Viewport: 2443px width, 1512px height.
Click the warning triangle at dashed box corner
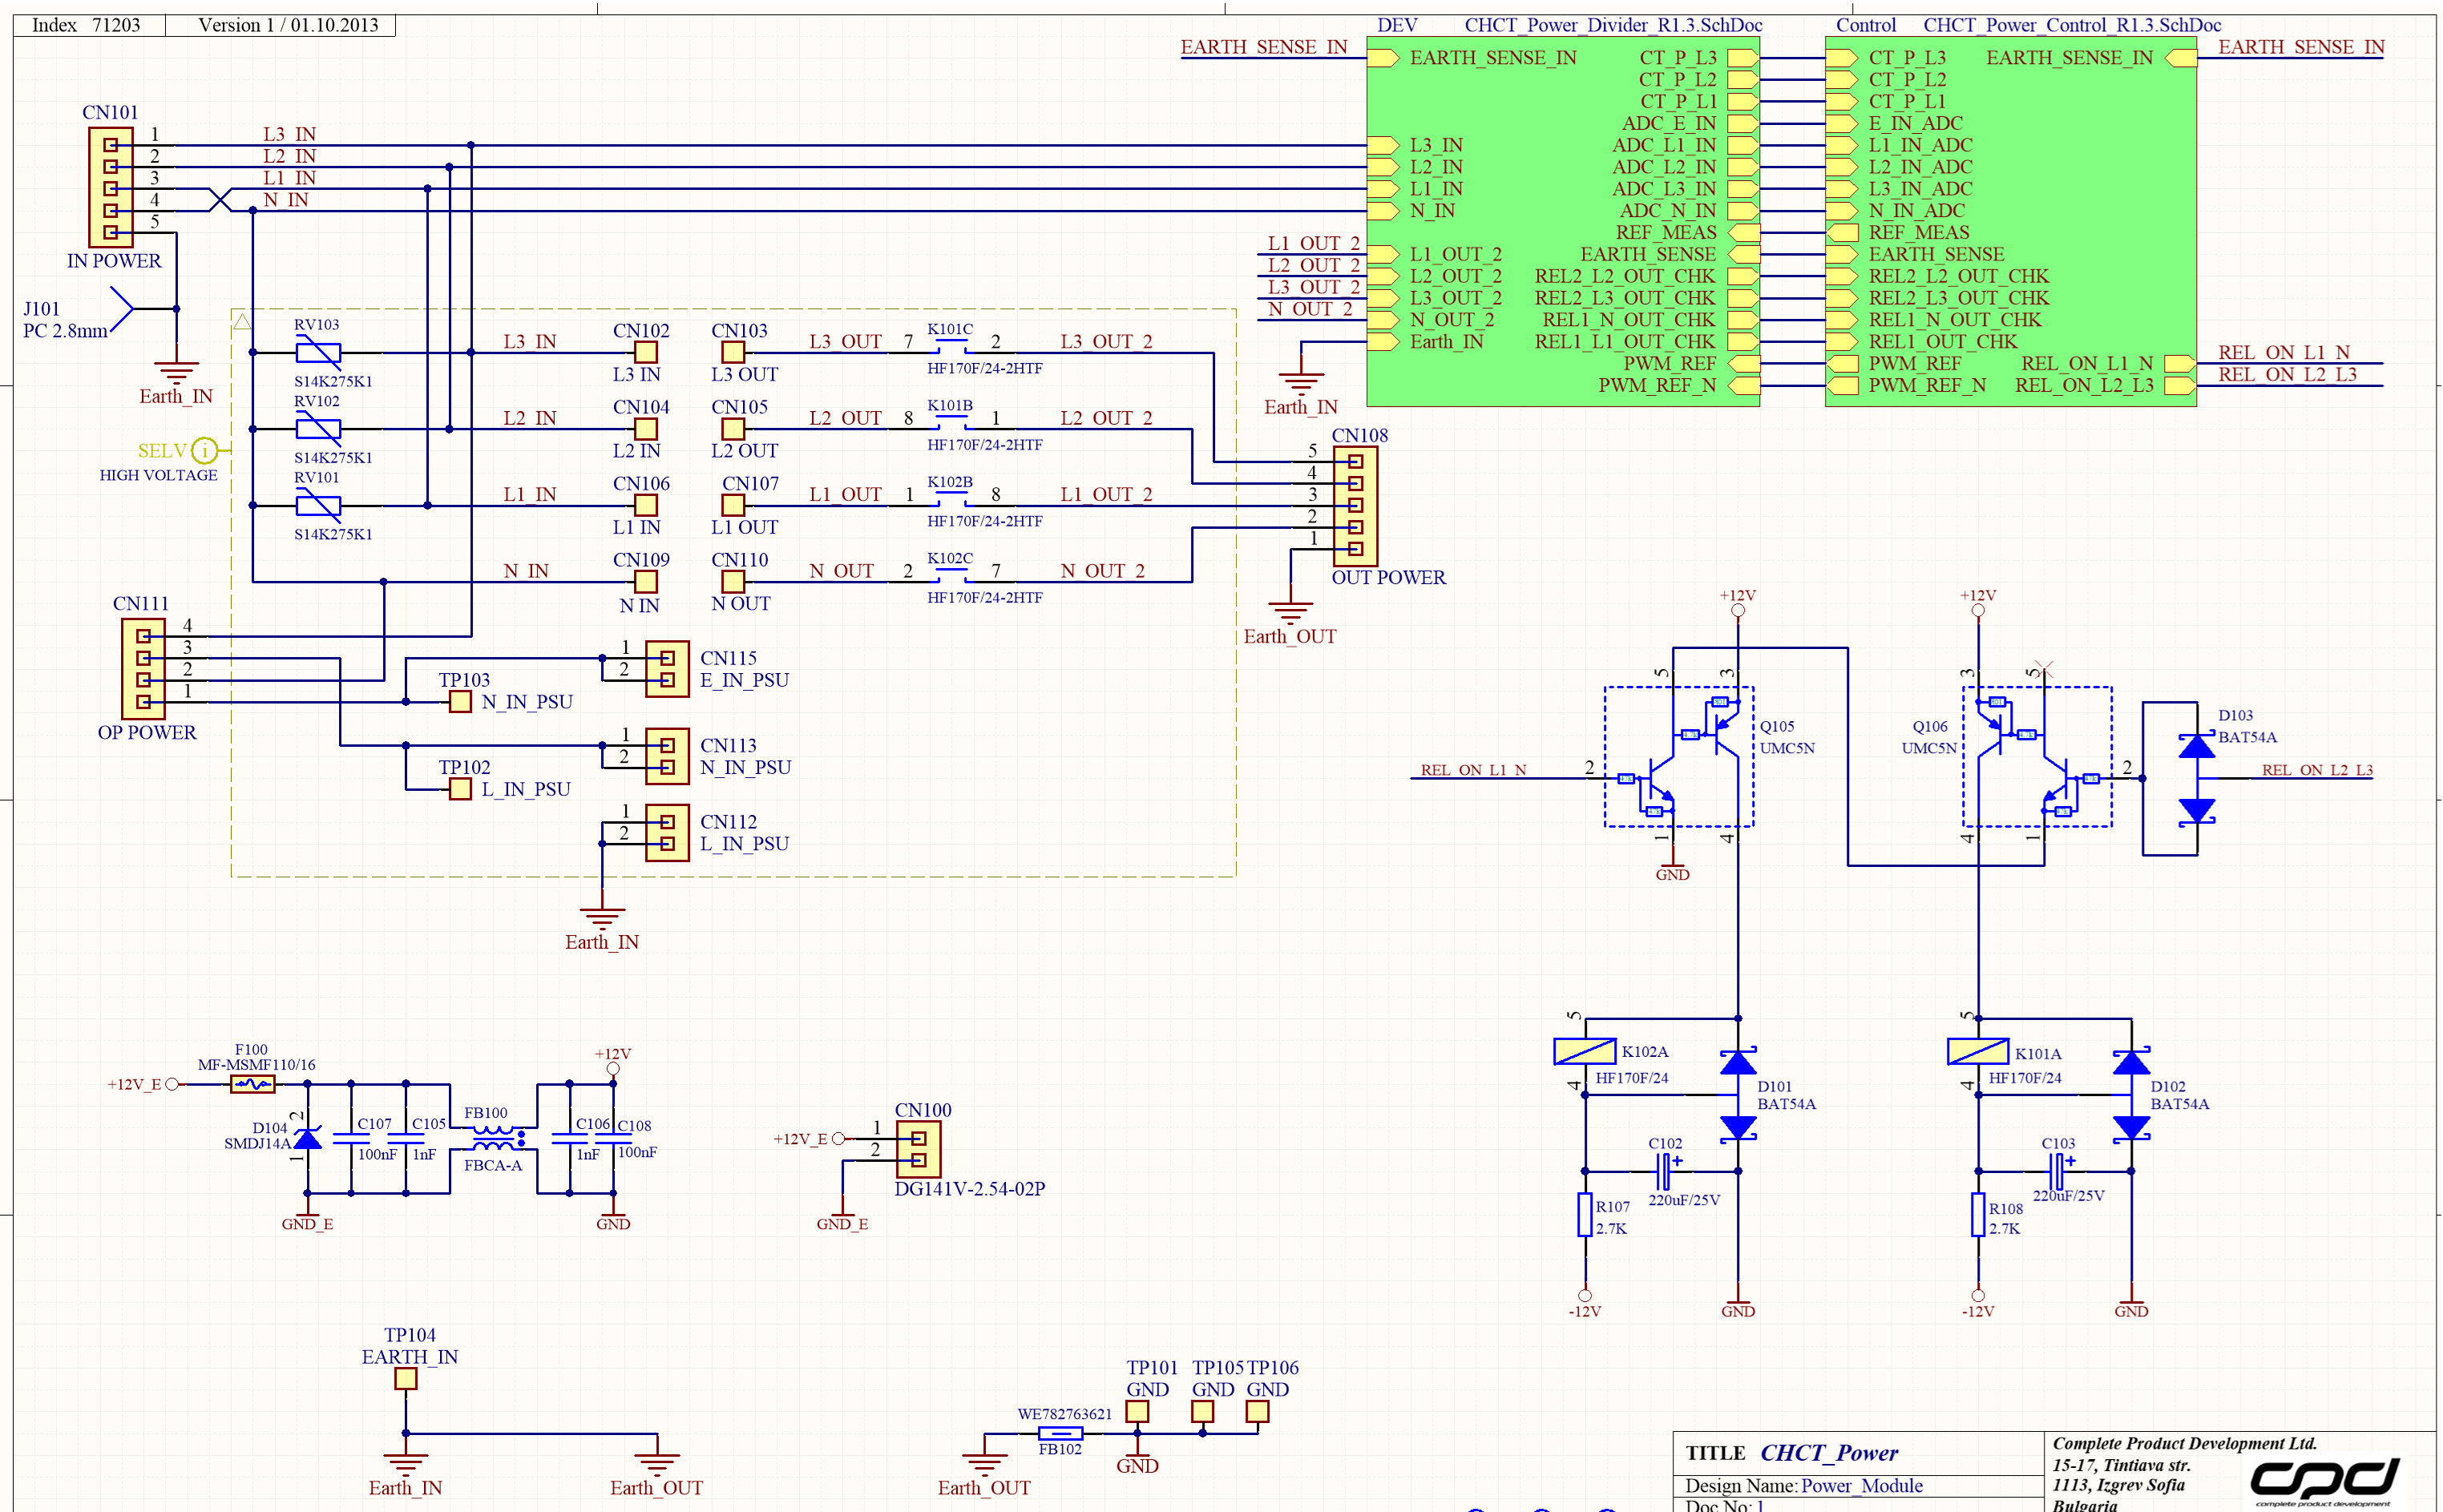click(242, 321)
